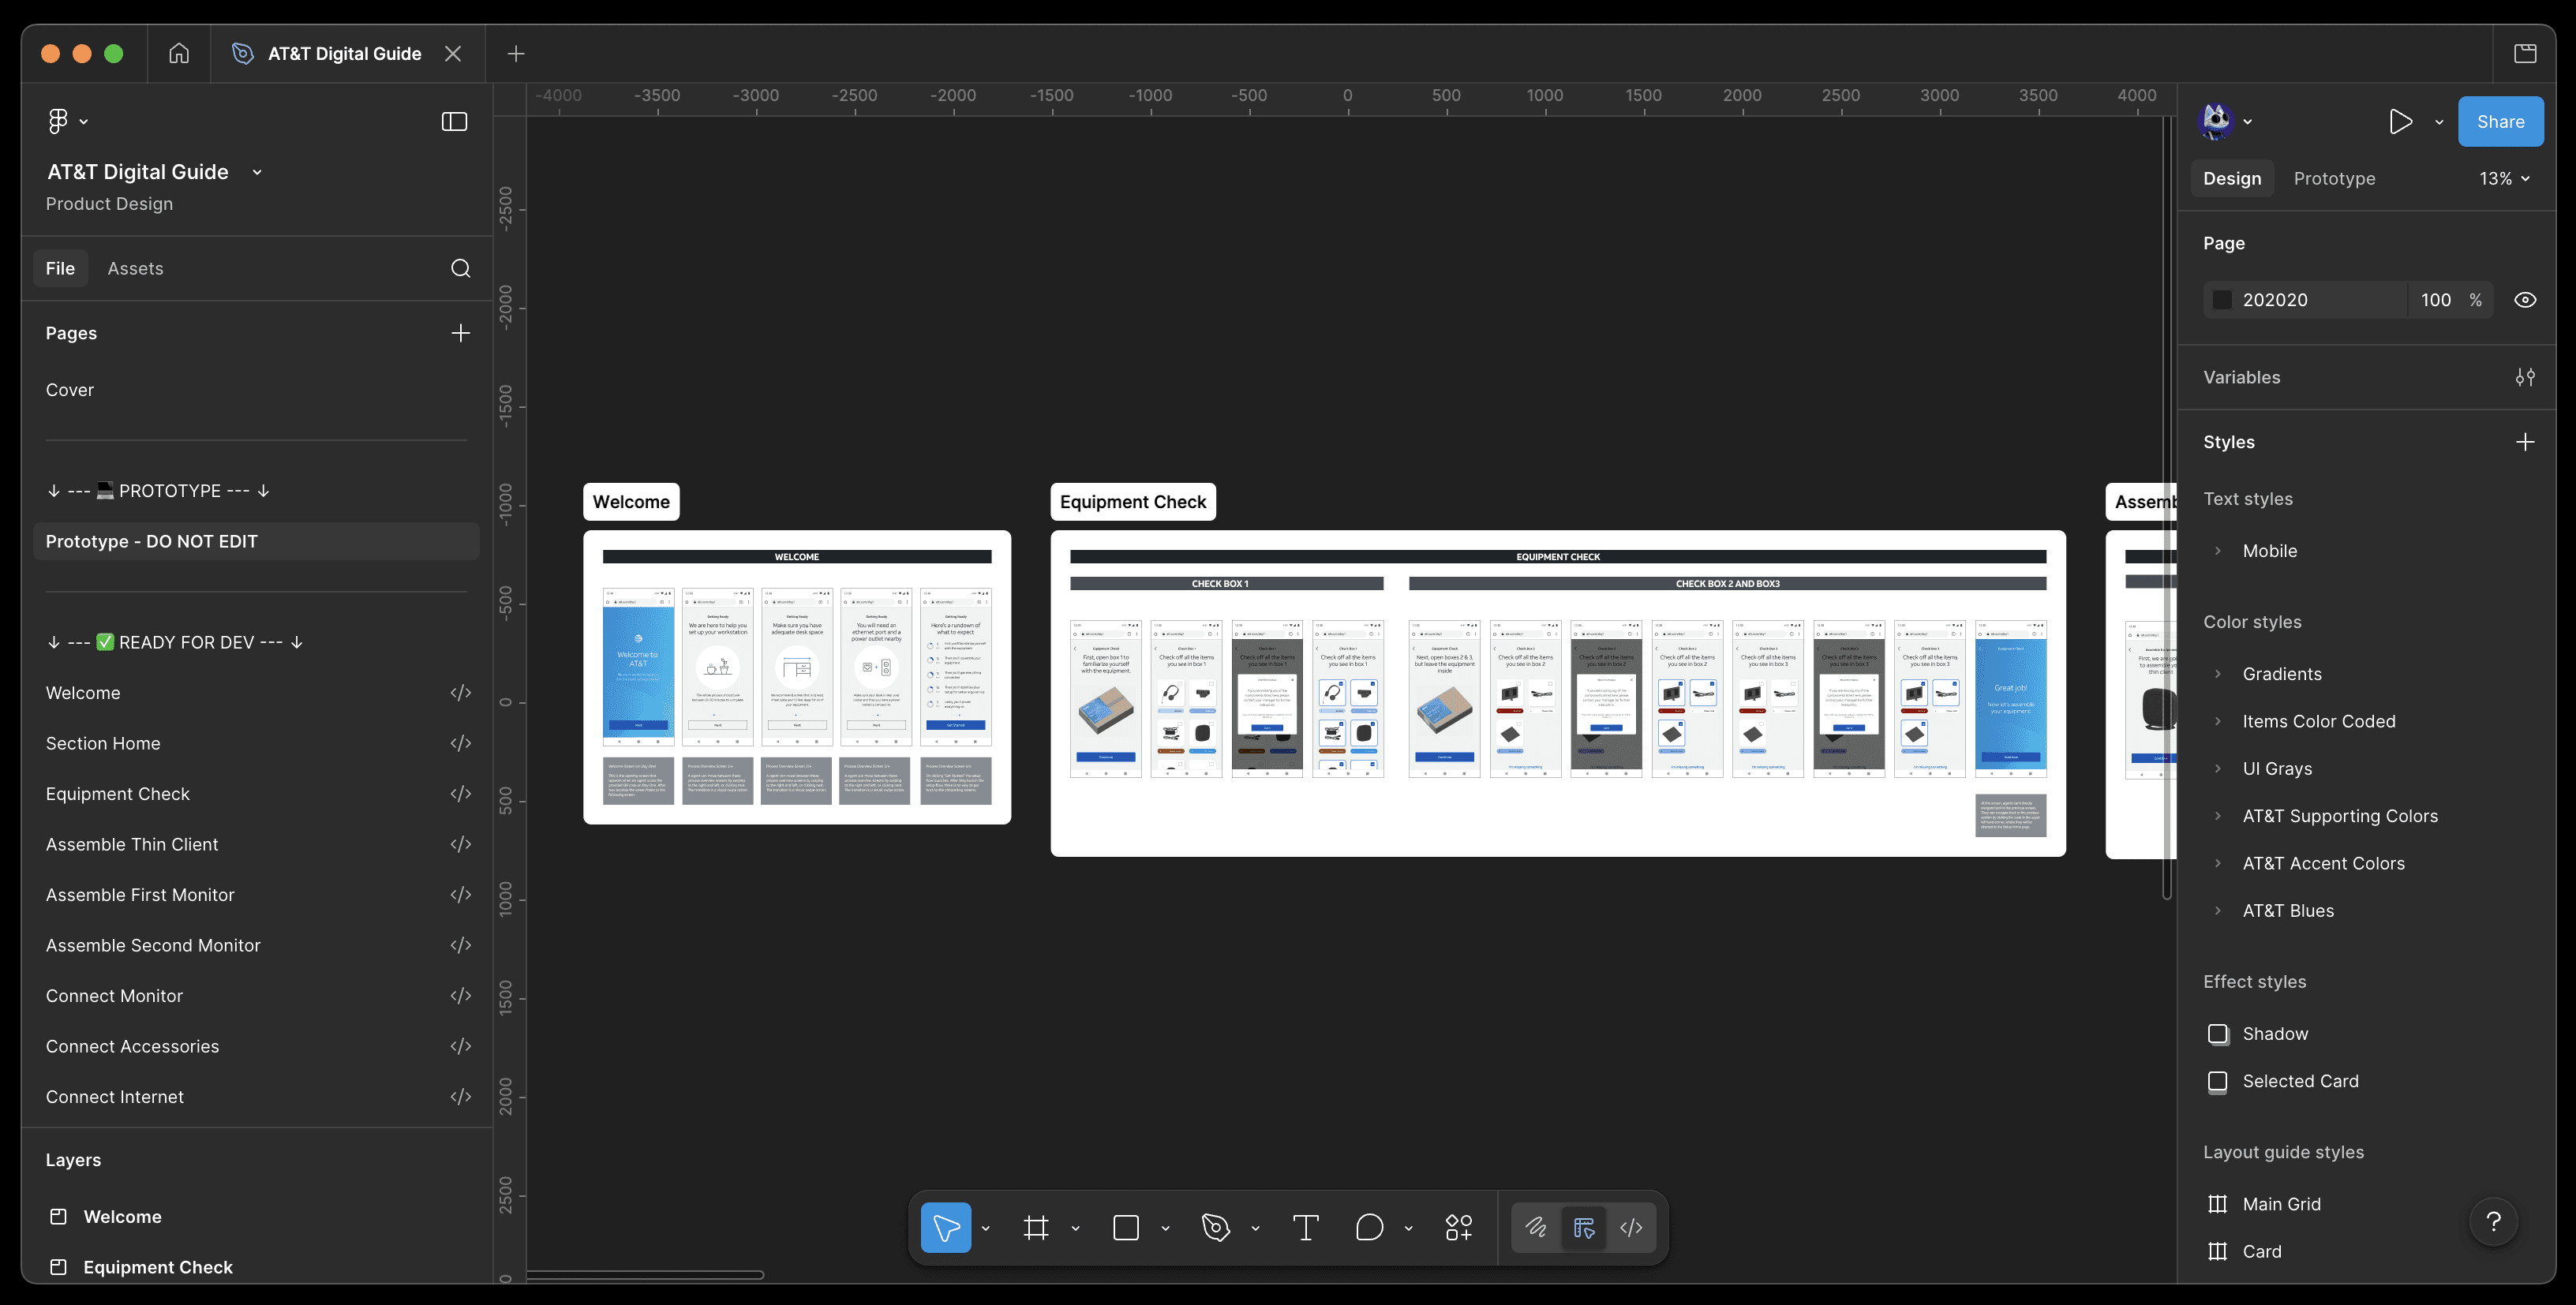The height and width of the screenshot is (1305, 2576).
Task: Switch to Draw mode in toolbar
Action: [1536, 1227]
